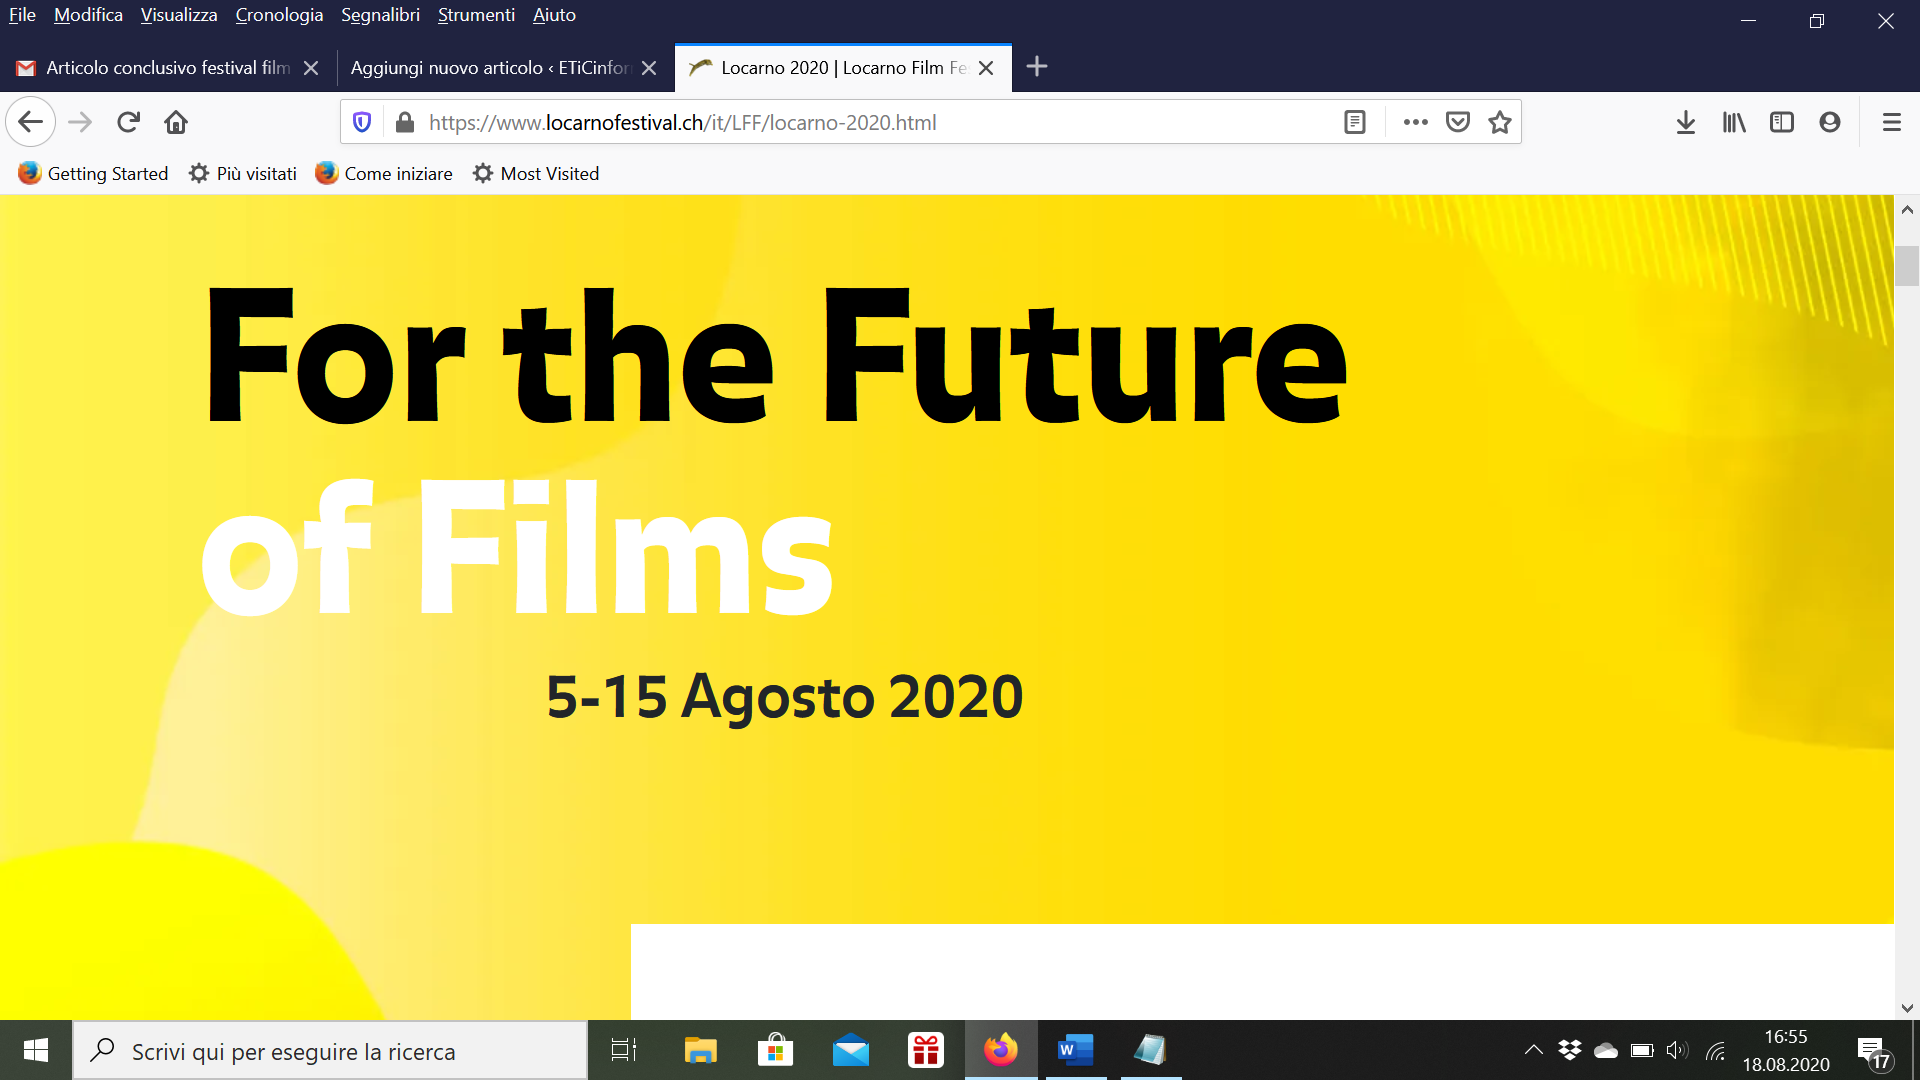This screenshot has width=1920, height=1080.
Task: Open OneDrive cloud tray icon
Action: (x=1606, y=1050)
